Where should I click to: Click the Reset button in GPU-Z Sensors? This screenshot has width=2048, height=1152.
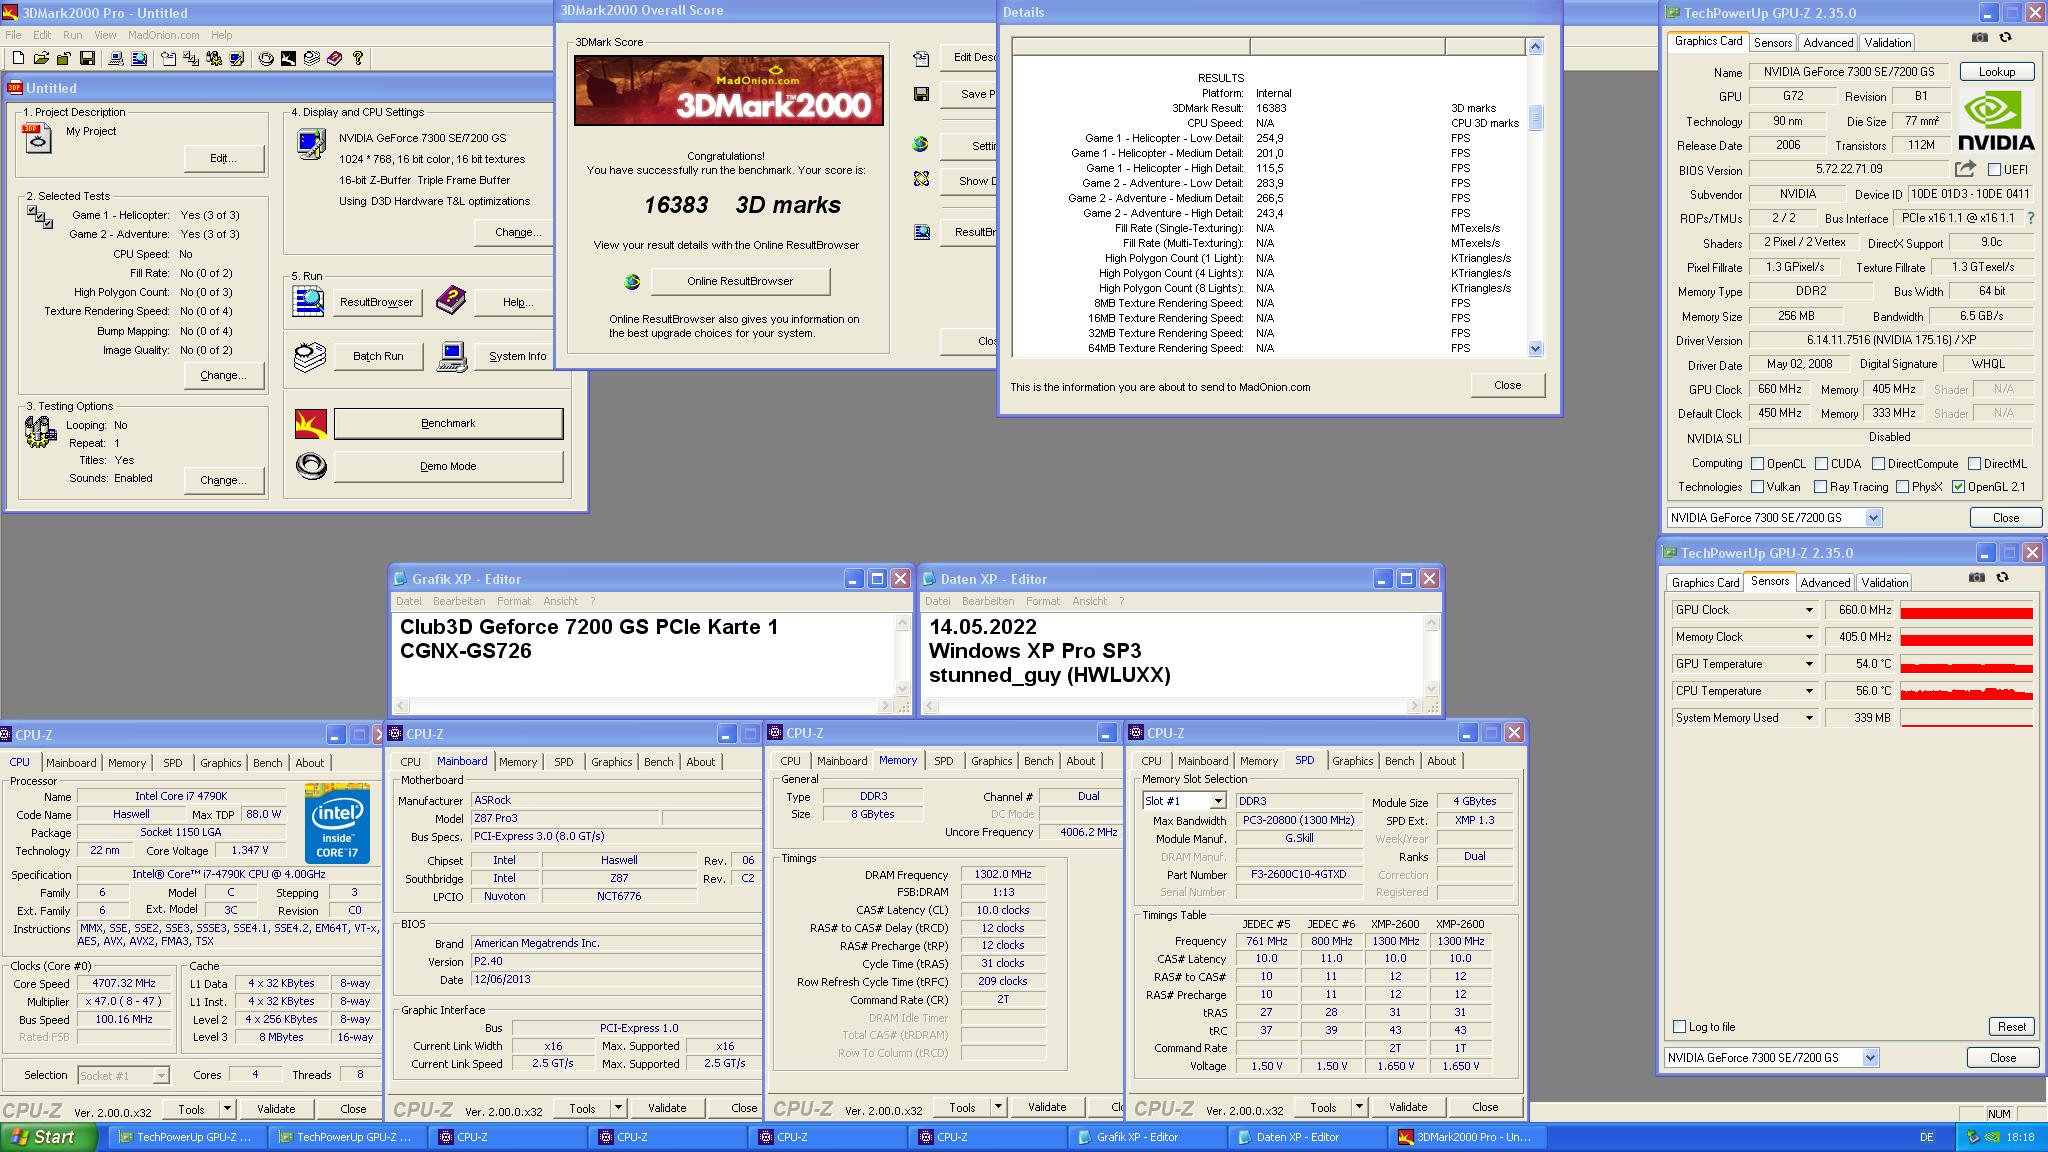[x=2011, y=1027]
